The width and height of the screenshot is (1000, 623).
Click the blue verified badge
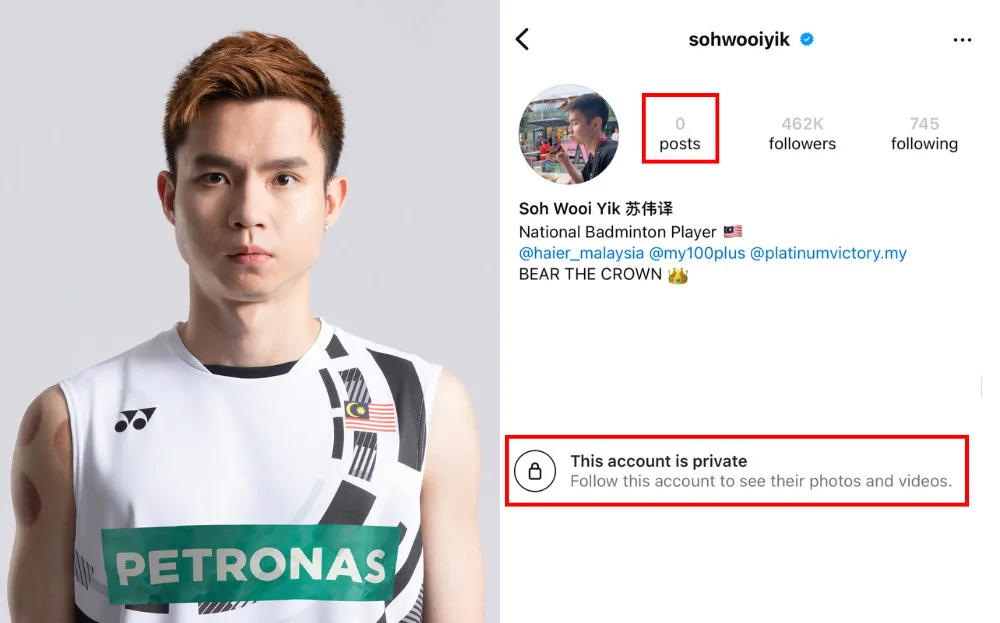point(807,40)
